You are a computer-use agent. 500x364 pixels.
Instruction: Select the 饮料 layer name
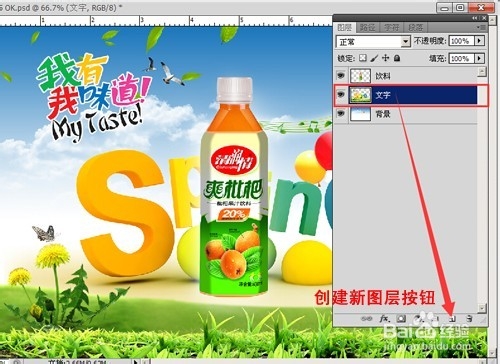383,76
